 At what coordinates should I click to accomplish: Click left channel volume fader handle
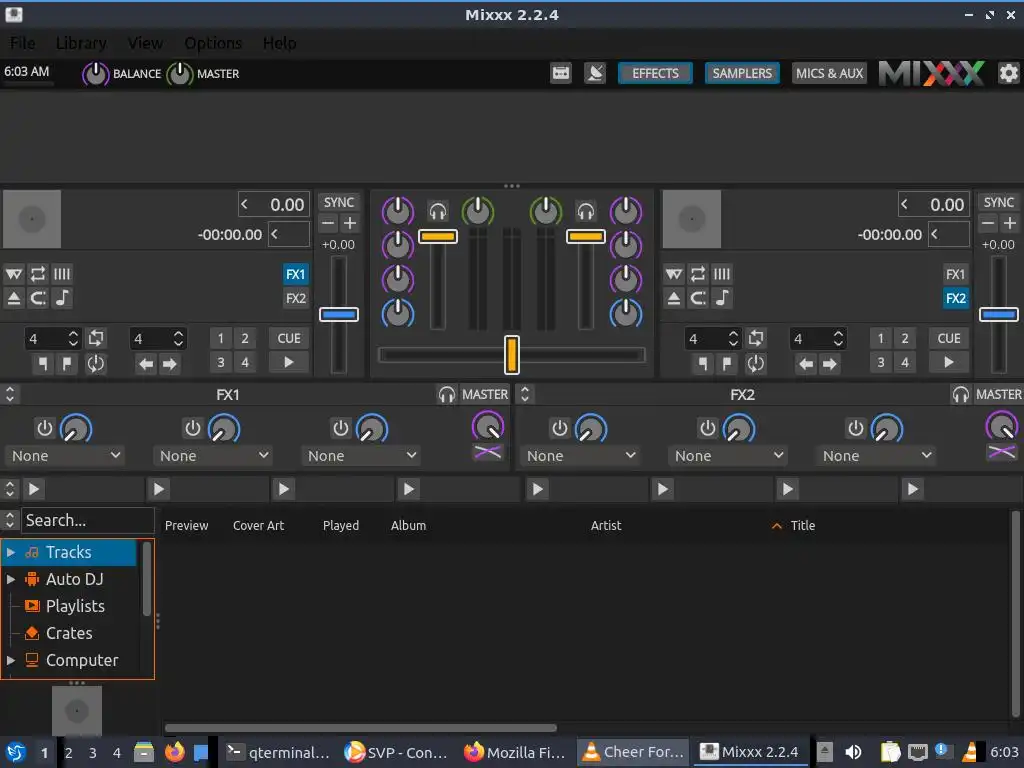(x=438, y=236)
